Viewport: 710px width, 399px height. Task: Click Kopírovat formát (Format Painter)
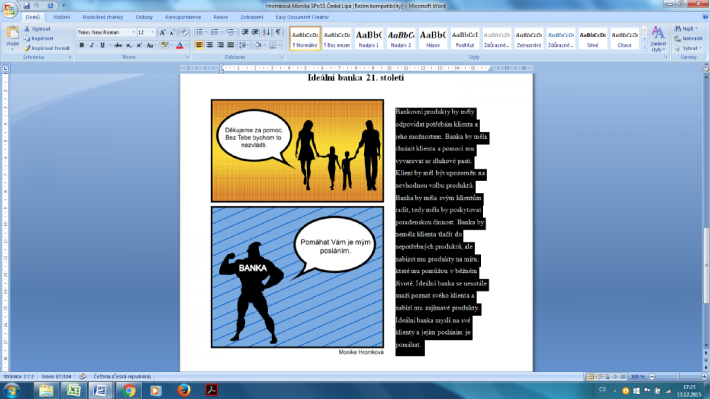(47, 48)
